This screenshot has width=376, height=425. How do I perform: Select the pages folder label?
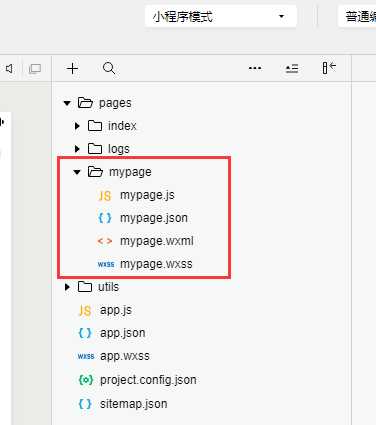click(x=115, y=103)
